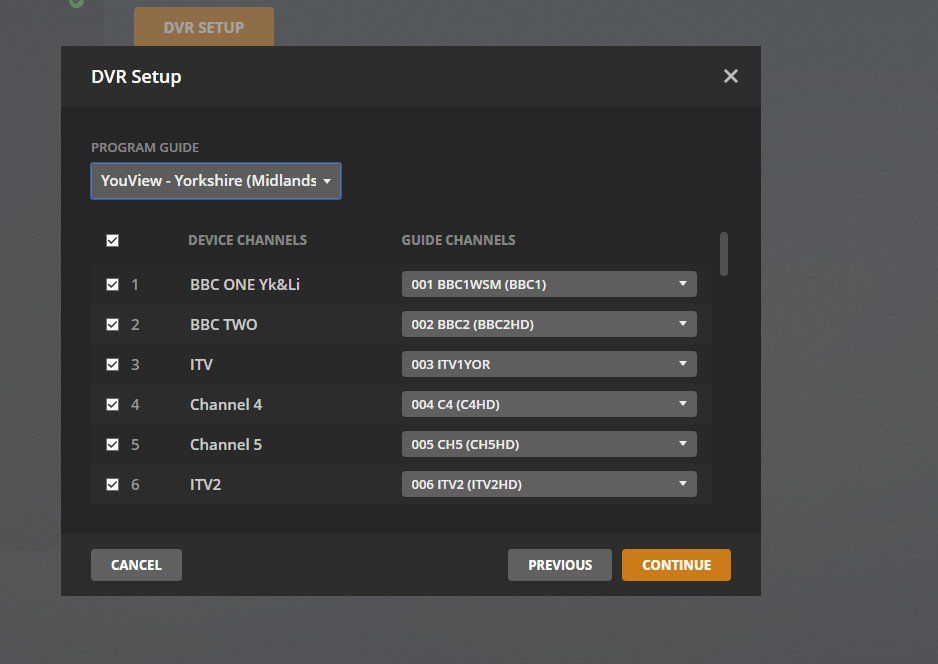Open the 002 BBC2 guide channel dropdown
938x664 pixels.
[548, 324]
